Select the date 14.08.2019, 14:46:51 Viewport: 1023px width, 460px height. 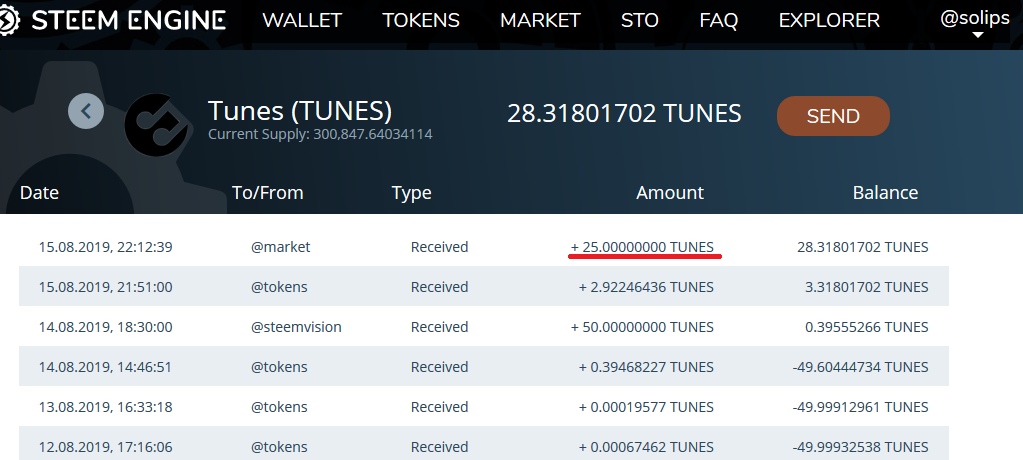(105, 367)
